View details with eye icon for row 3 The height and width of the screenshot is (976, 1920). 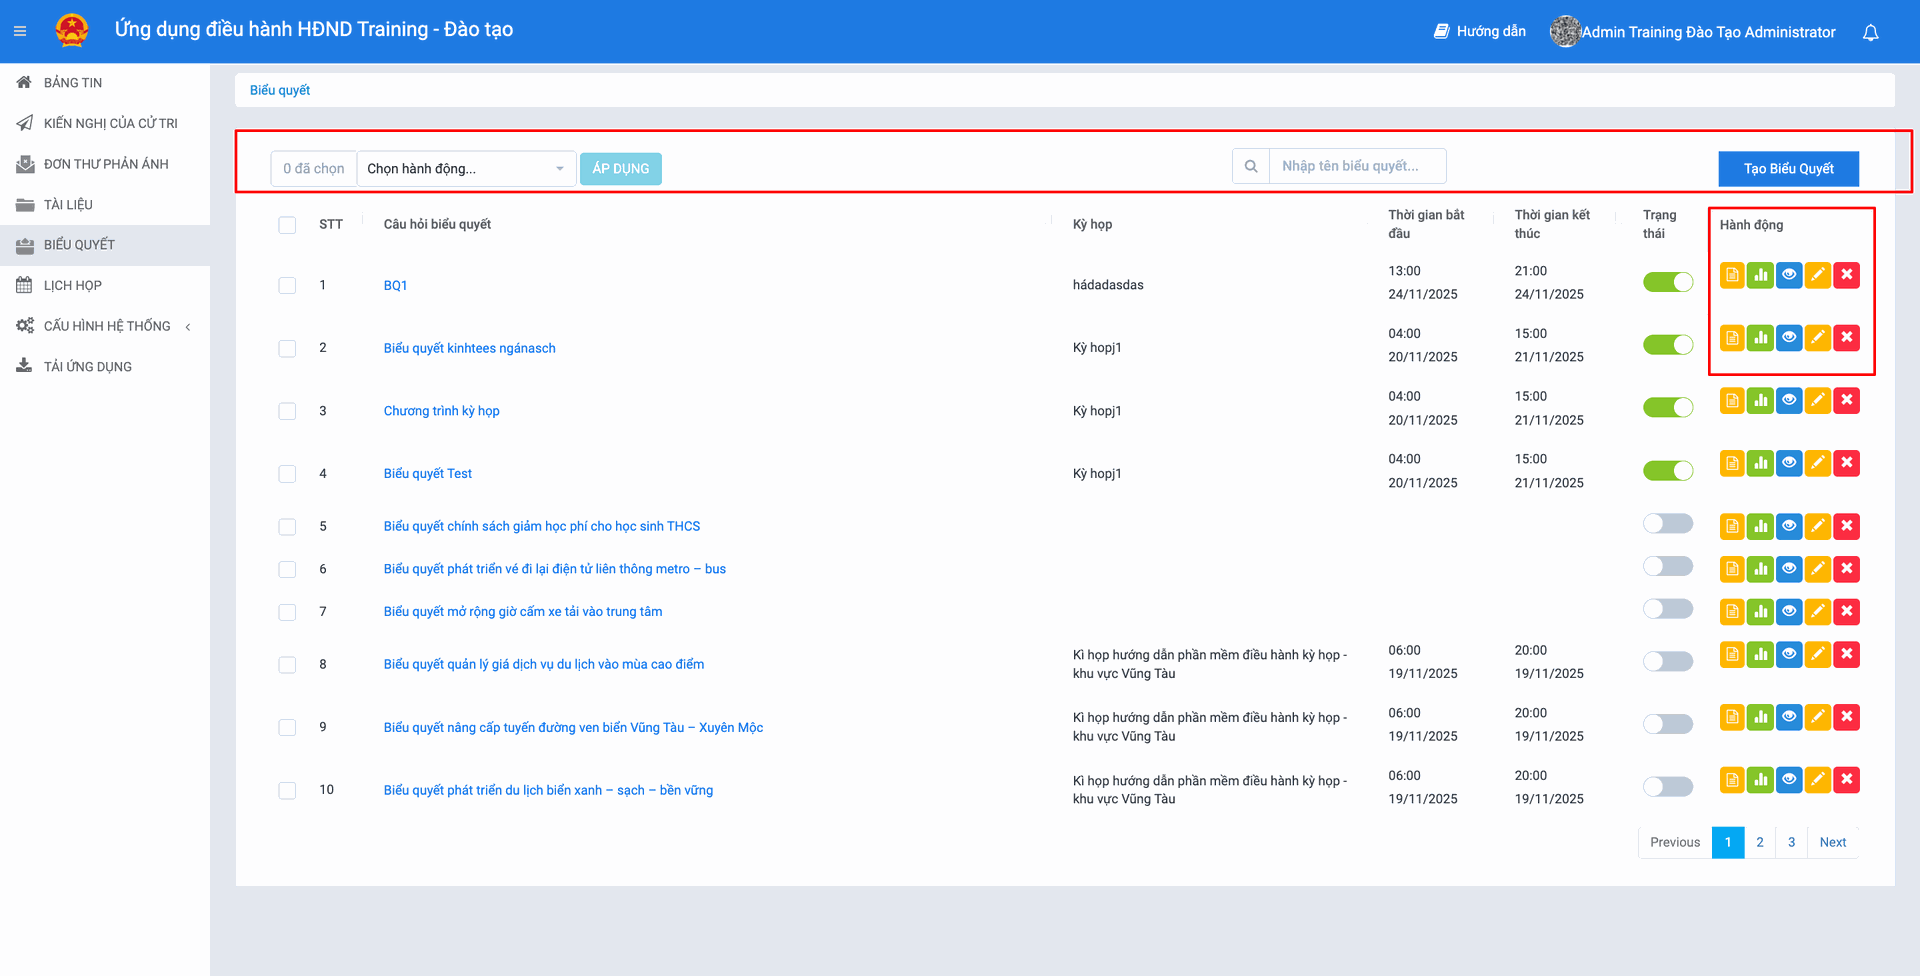click(x=1789, y=401)
